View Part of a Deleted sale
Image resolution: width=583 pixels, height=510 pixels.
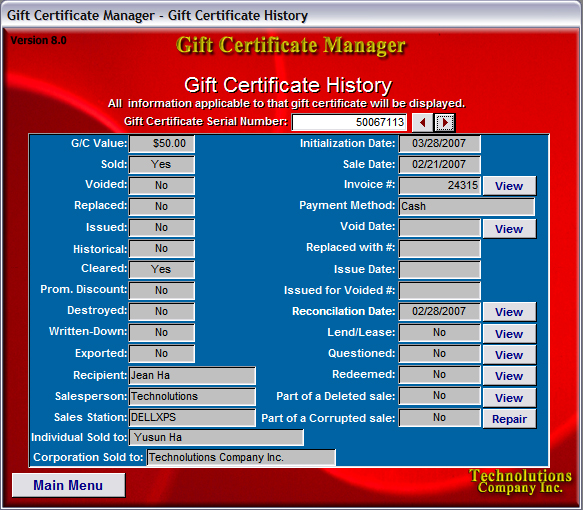click(509, 398)
